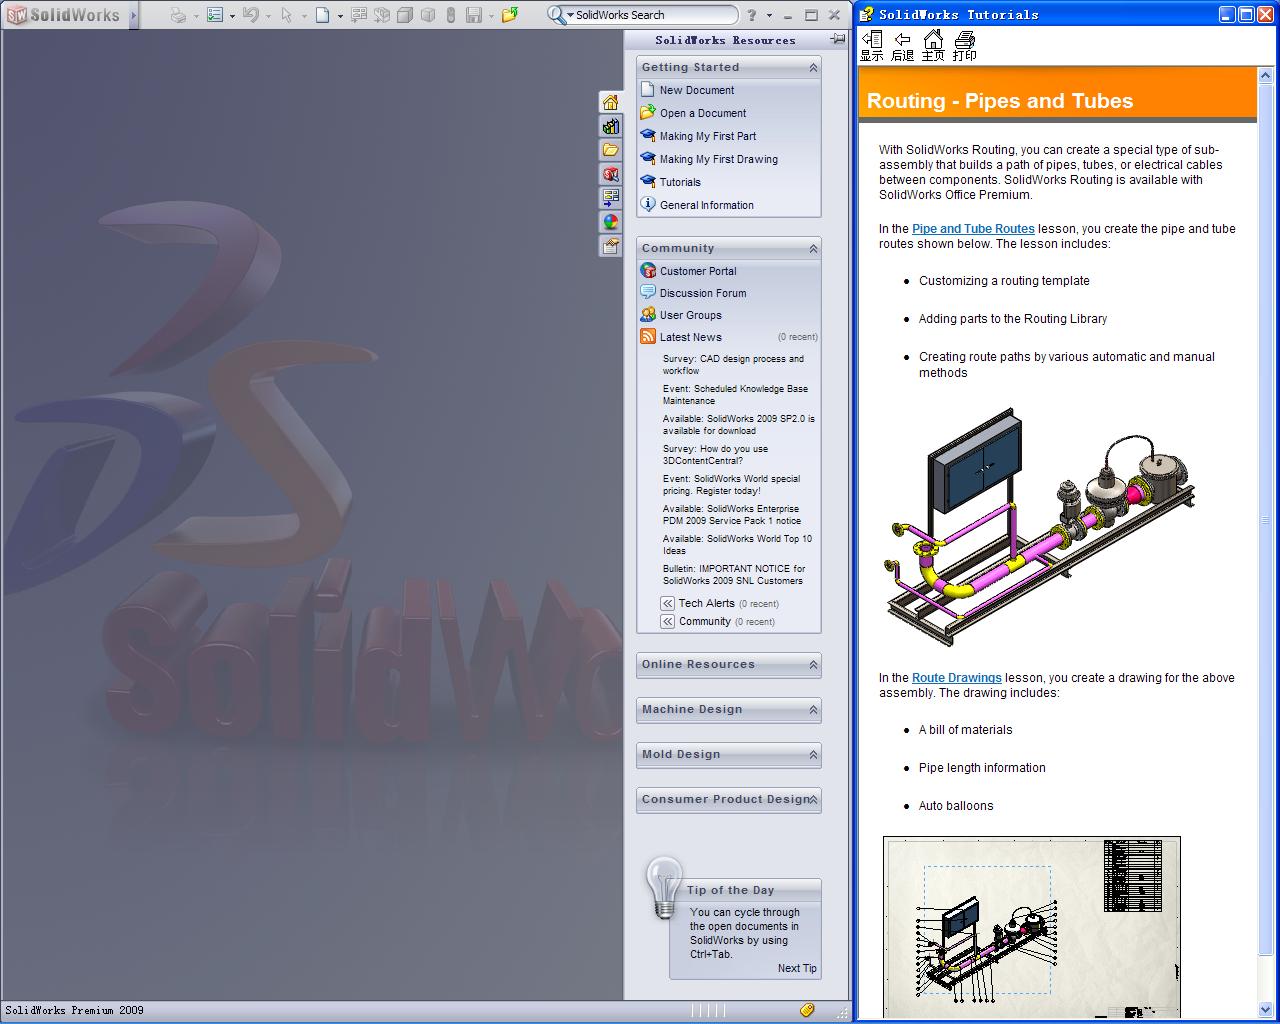Open the Options icon in the toolbar
The height and width of the screenshot is (1024, 1280).
pos(215,15)
